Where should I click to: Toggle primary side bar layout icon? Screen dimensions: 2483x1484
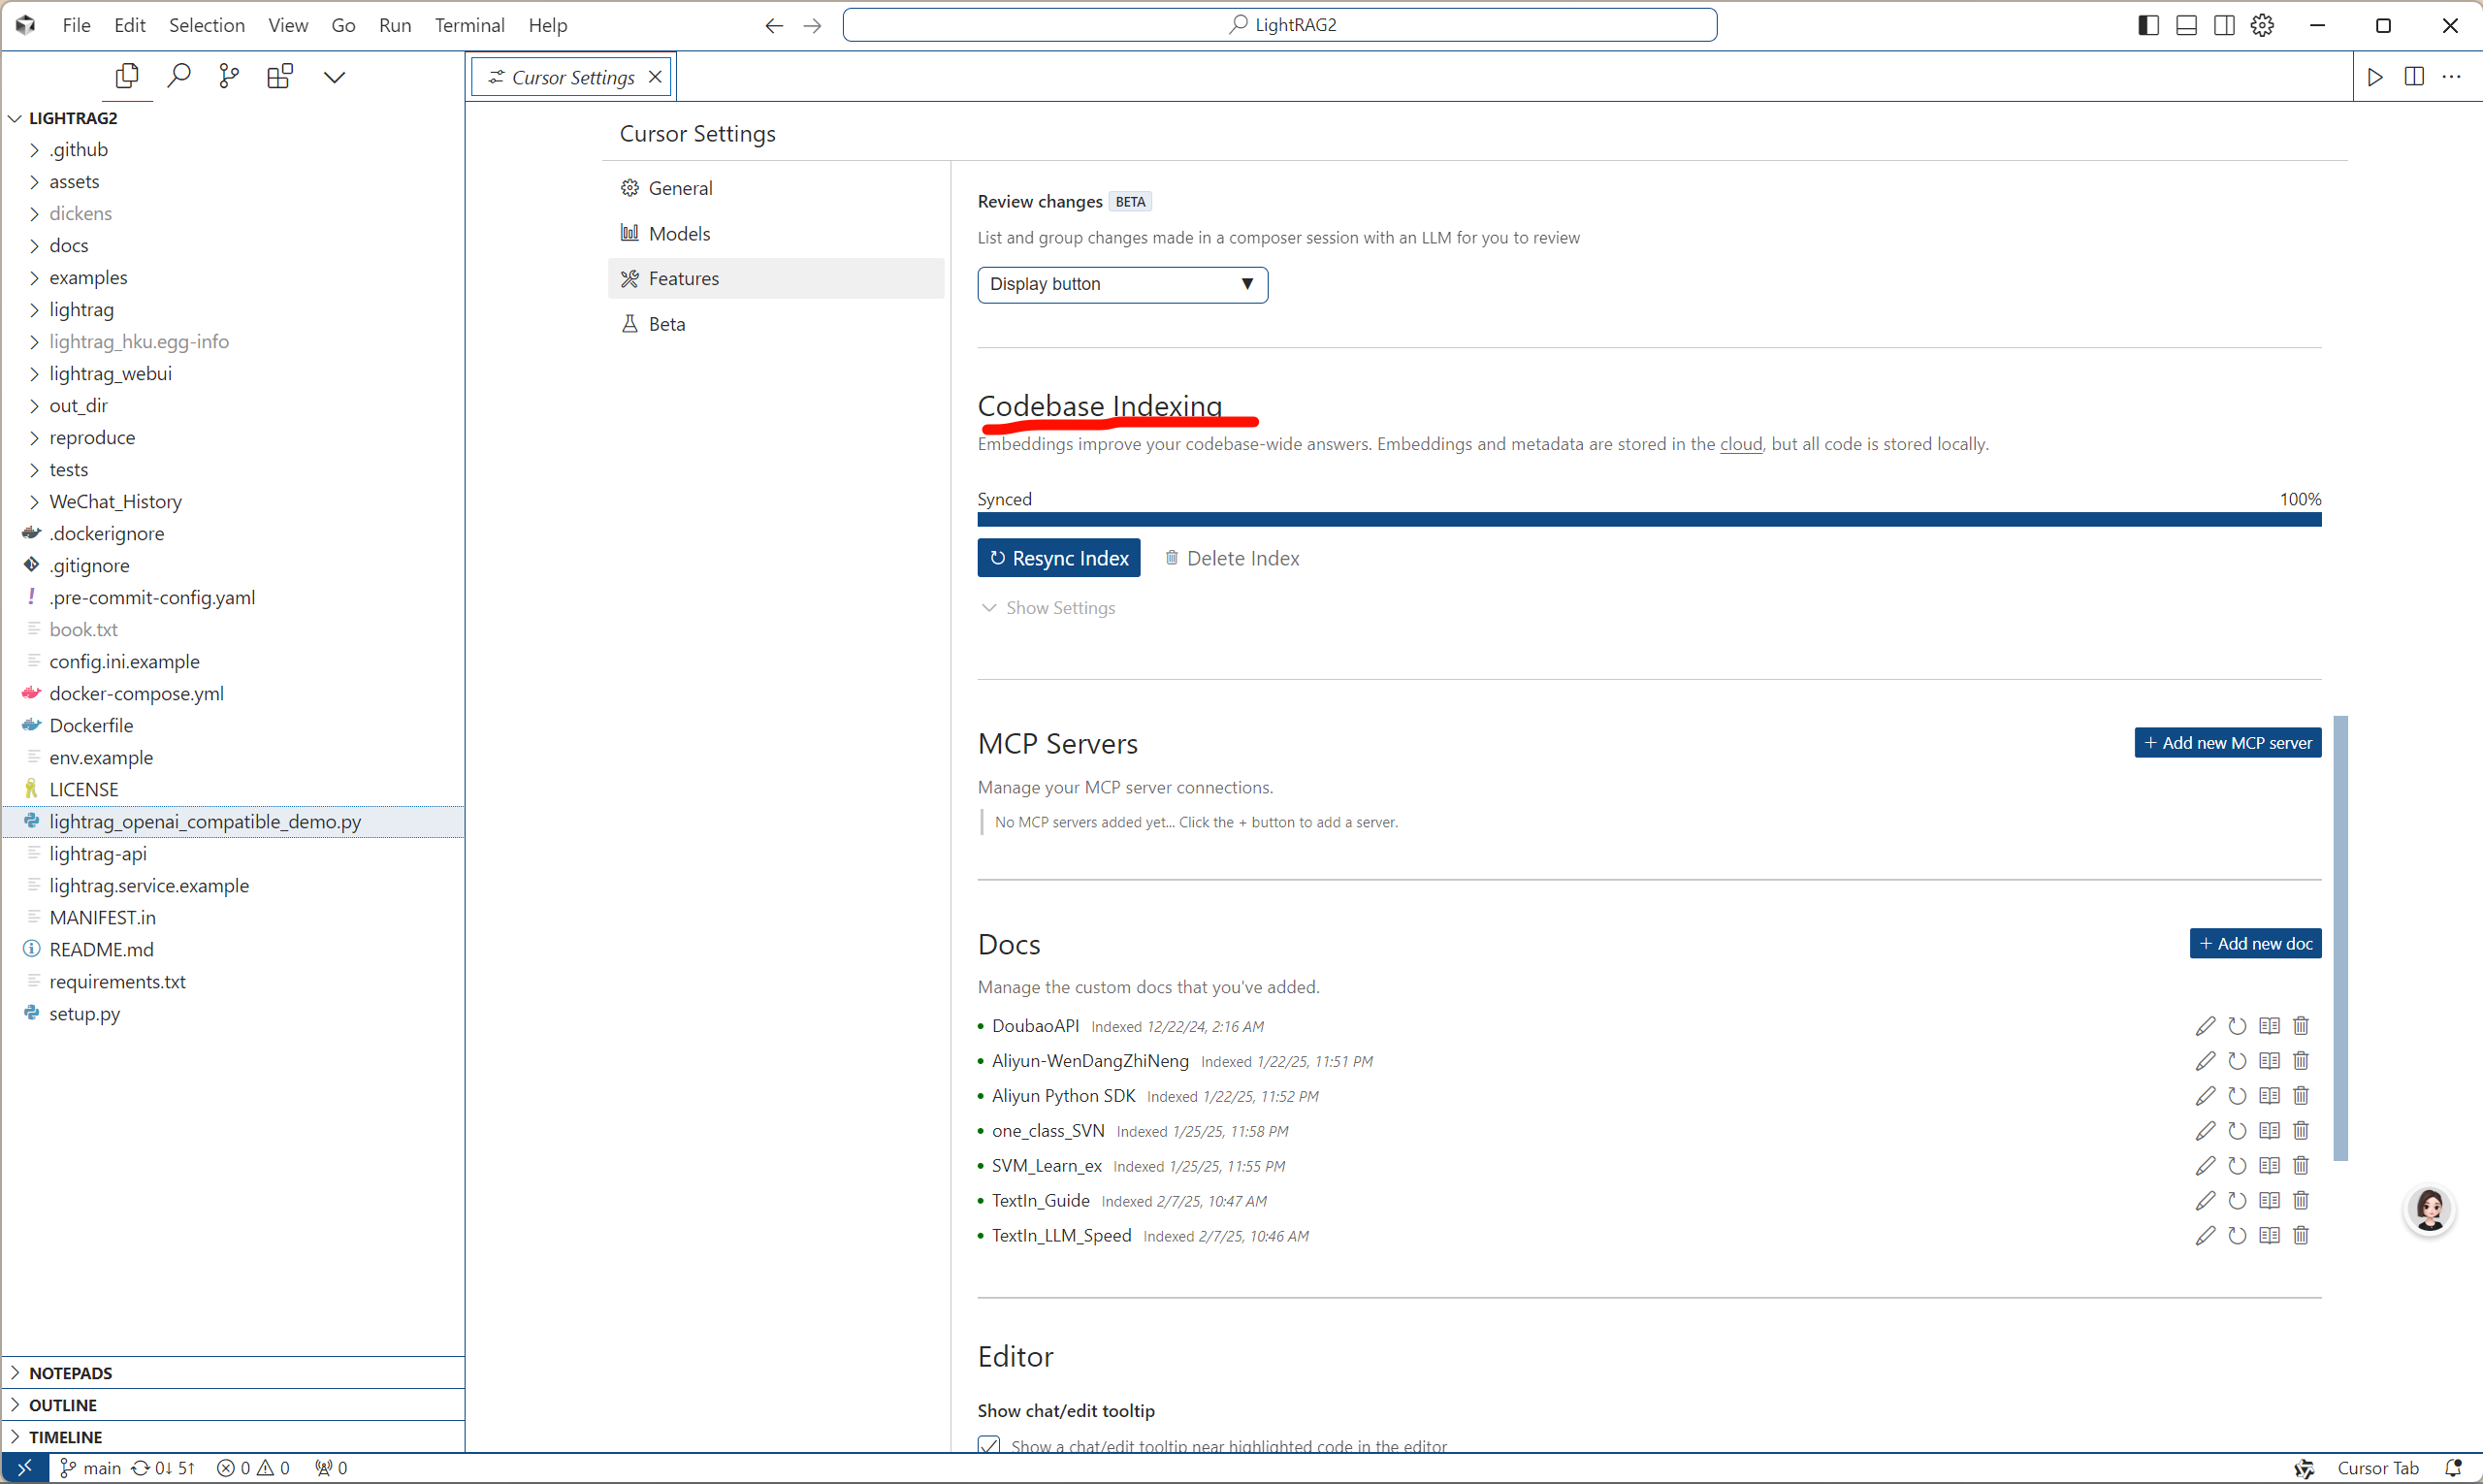[2148, 25]
